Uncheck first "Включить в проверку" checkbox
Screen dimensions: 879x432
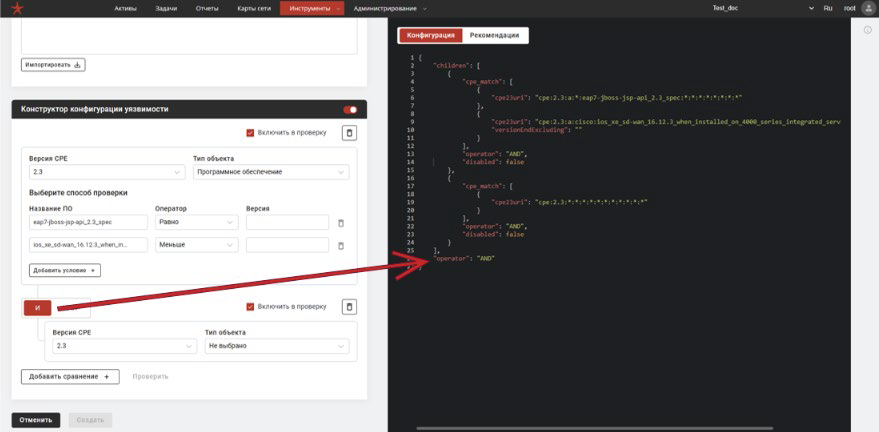pyautogui.click(x=250, y=132)
